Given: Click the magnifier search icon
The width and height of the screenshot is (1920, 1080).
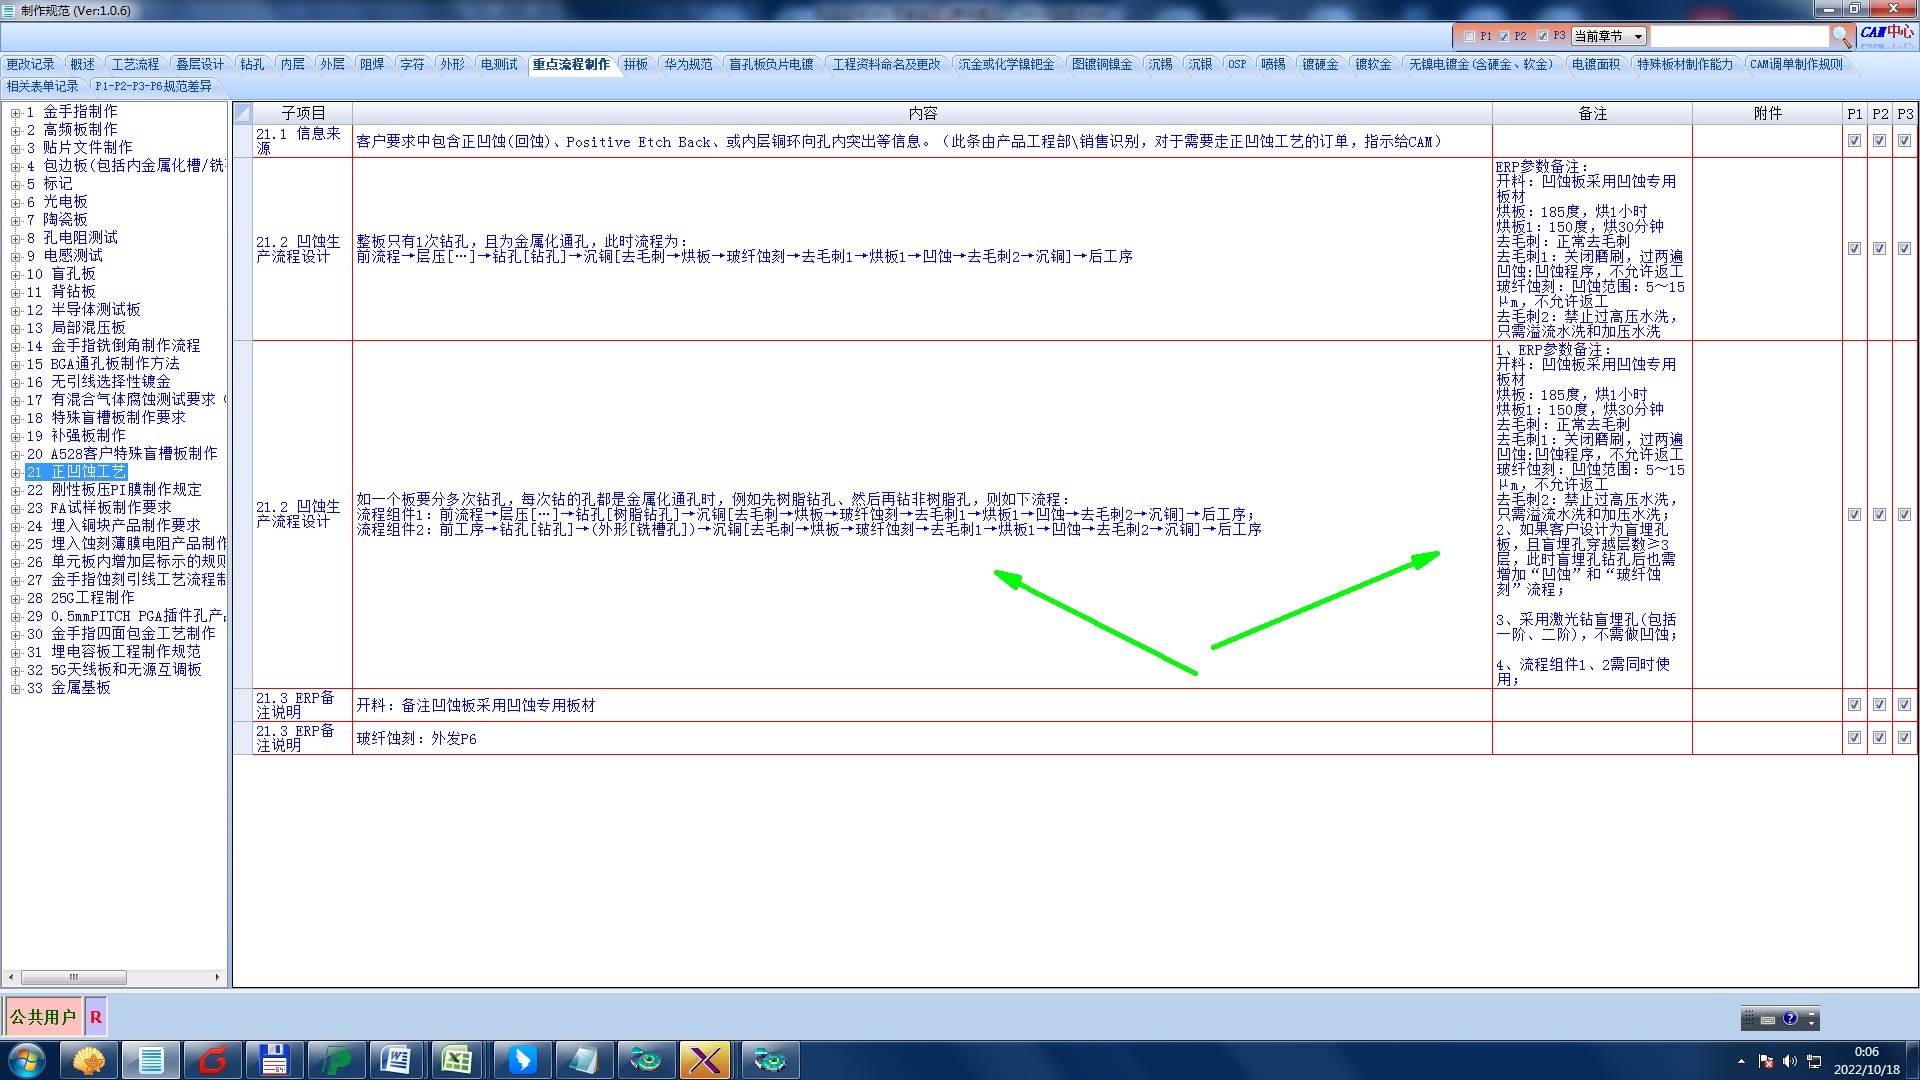Looking at the screenshot, I should coord(1841,36).
